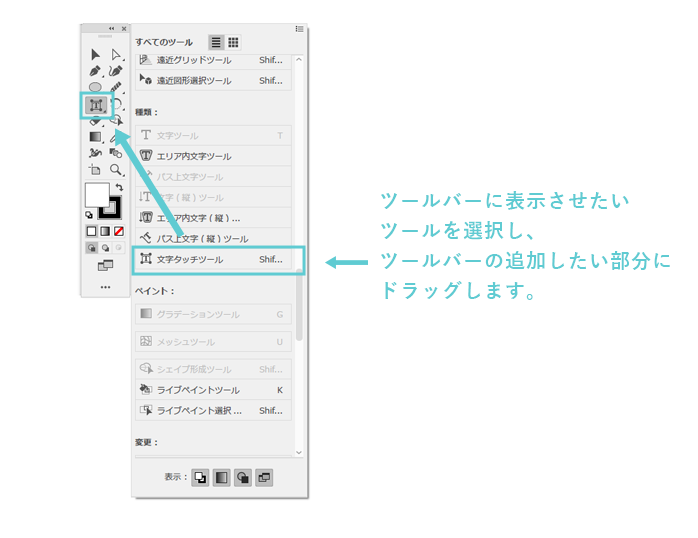Select the Gradient tool in toolbar
The image size is (698, 538).
[96, 137]
